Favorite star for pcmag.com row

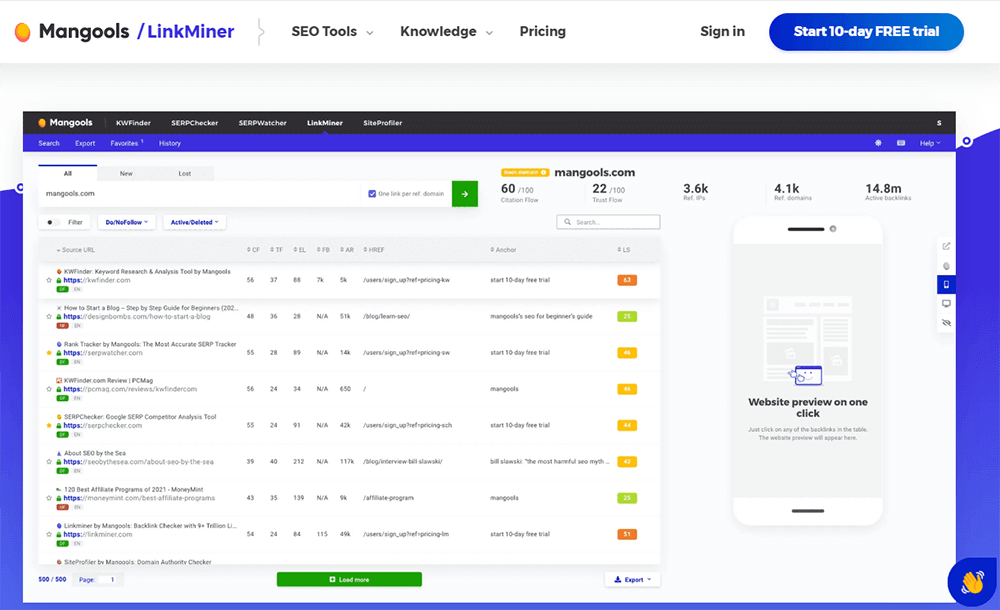click(49, 389)
